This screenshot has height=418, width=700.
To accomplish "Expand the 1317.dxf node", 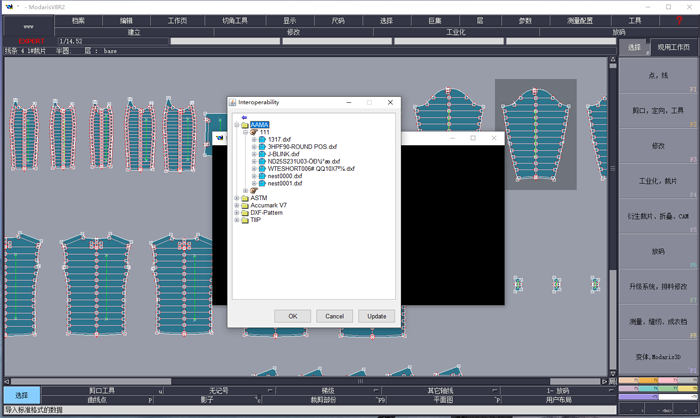I will 254,139.
